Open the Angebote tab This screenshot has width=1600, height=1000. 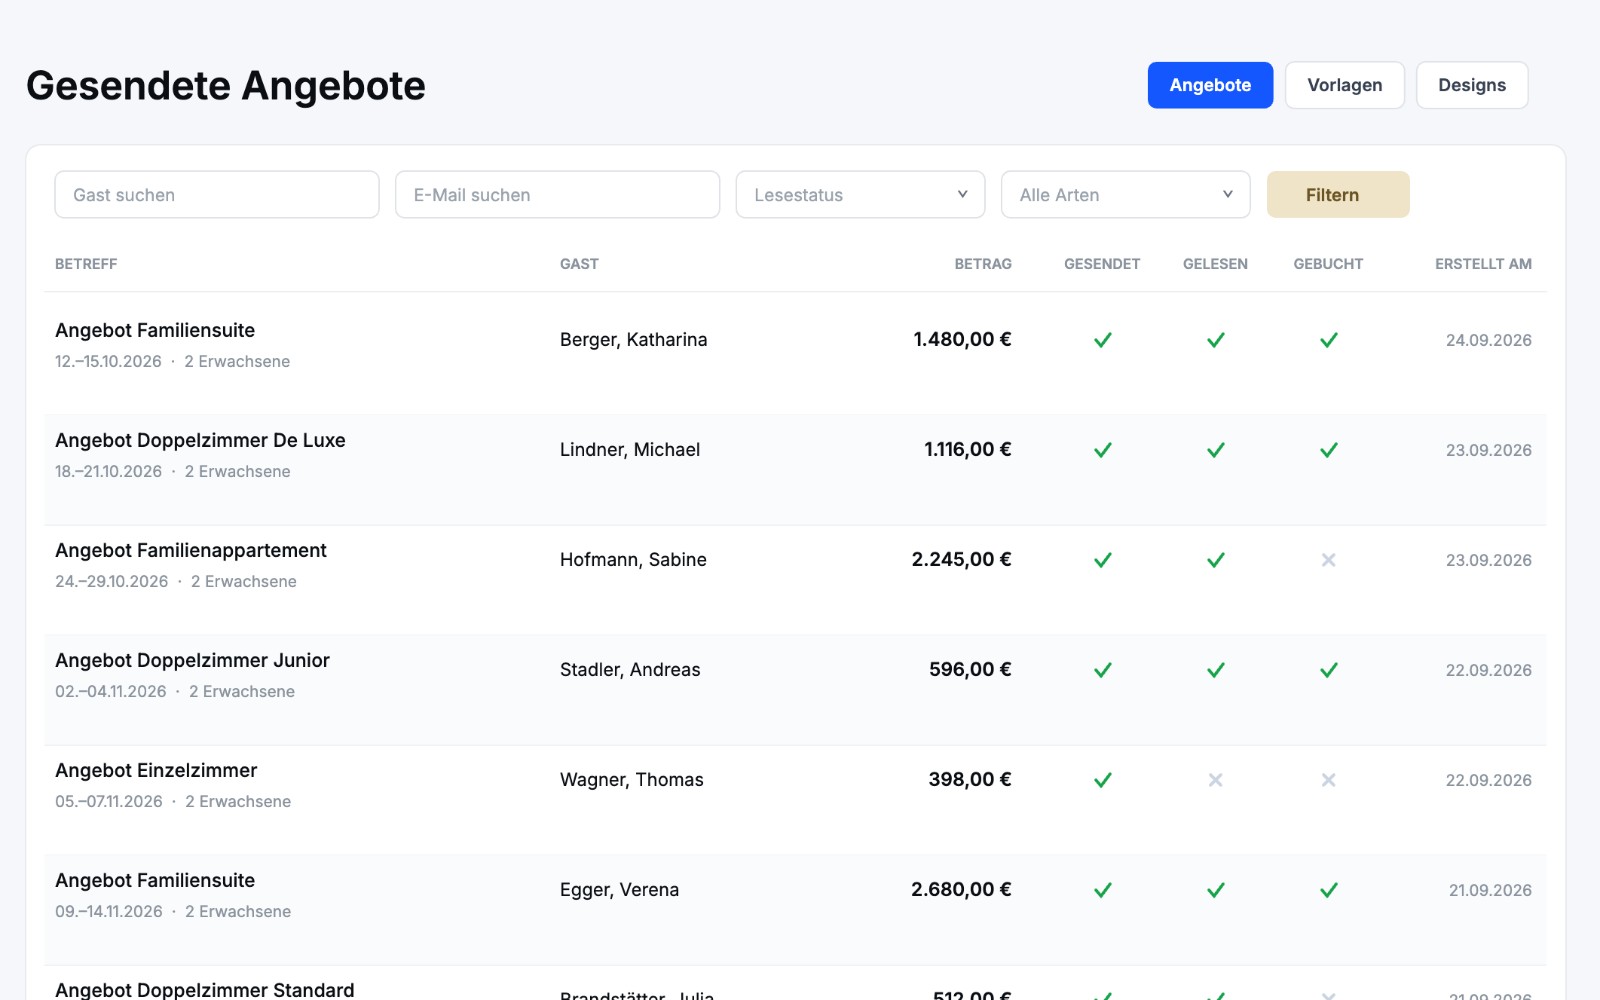click(1210, 85)
